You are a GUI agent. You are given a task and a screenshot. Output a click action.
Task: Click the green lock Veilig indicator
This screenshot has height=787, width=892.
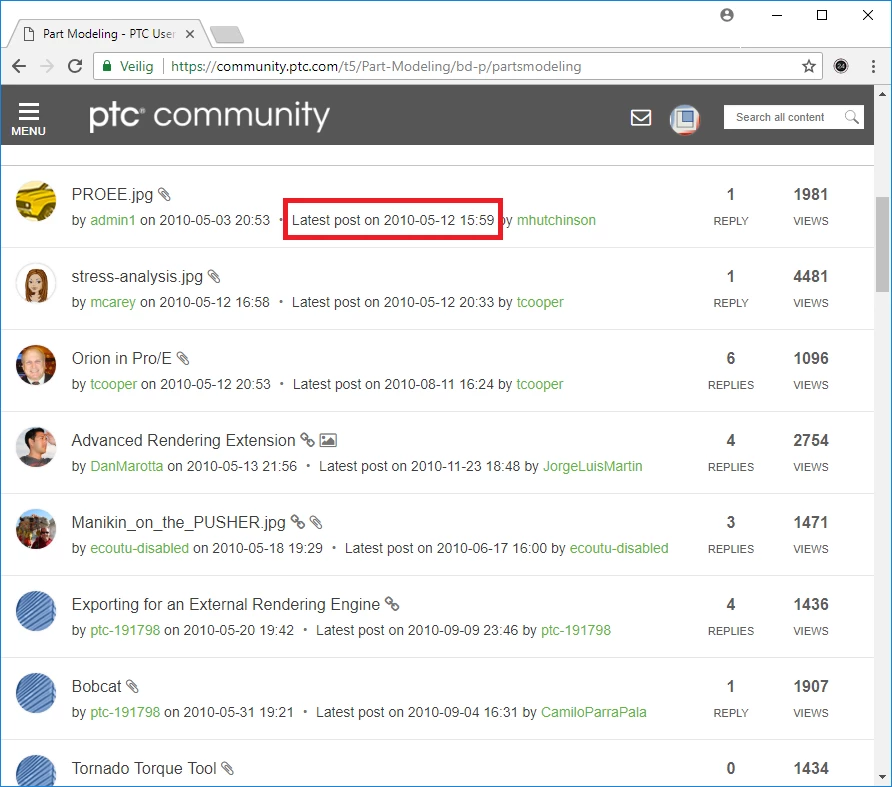pyautogui.click(x=128, y=66)
